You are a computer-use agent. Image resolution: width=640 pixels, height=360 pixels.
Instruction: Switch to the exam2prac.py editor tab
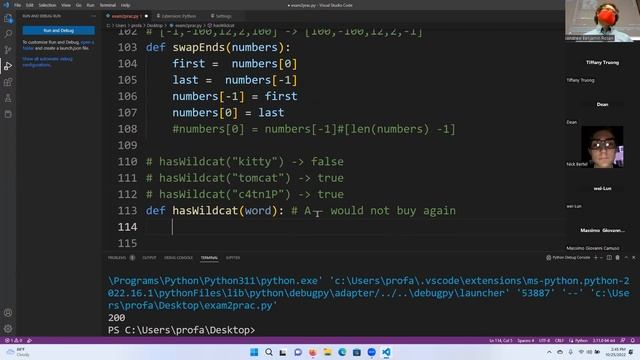[126, 16]
